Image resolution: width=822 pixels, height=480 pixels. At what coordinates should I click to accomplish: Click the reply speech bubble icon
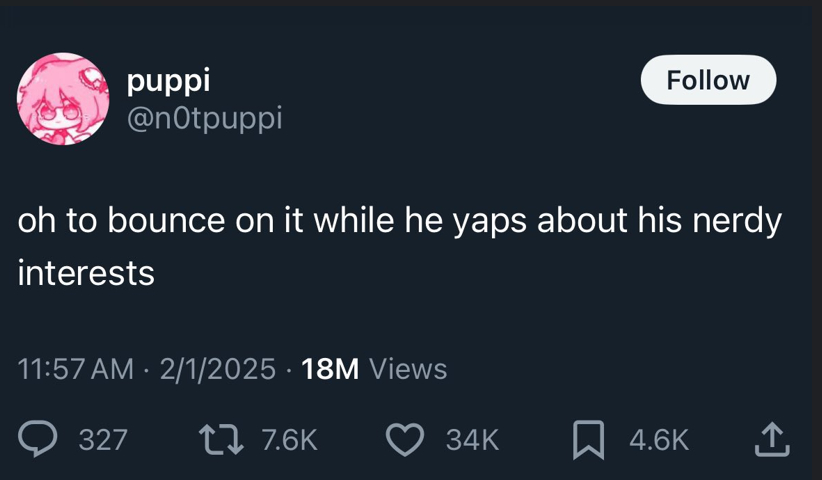tap(39, 439)
